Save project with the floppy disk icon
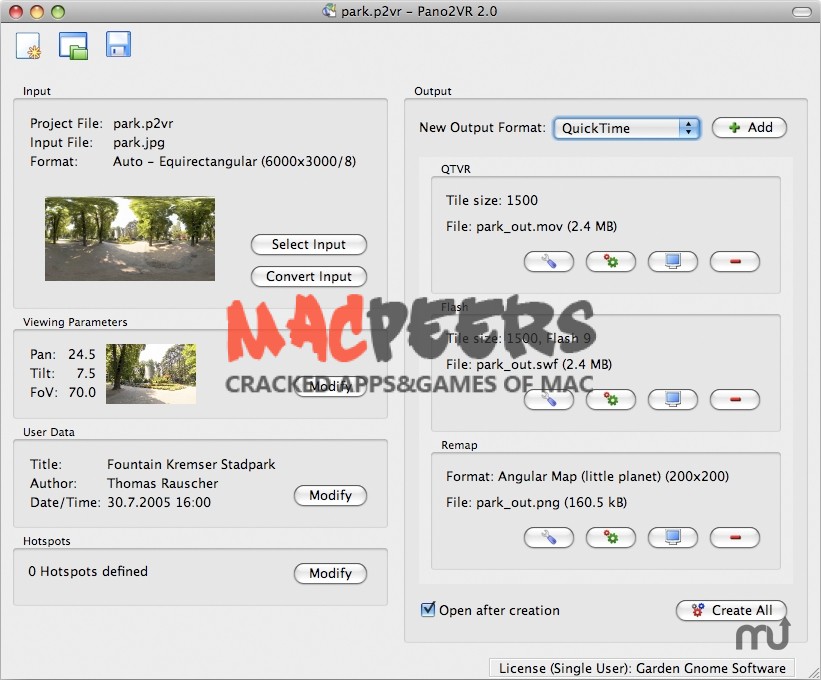 tap(118, 44)
